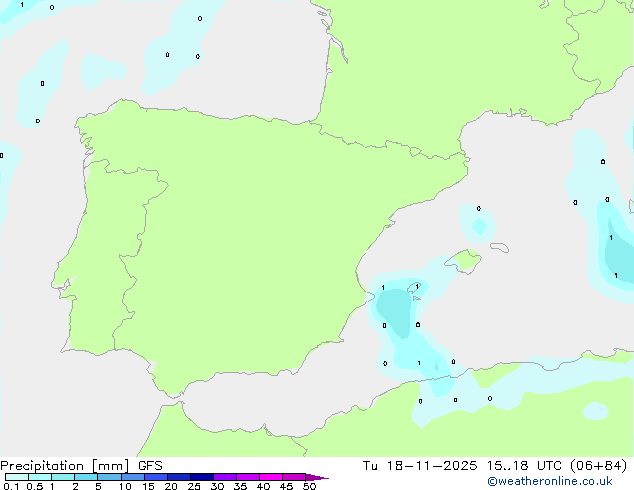Click the purple swatch between 30 and 35
This screenshot has height=490, width=634.
(224, 477)
